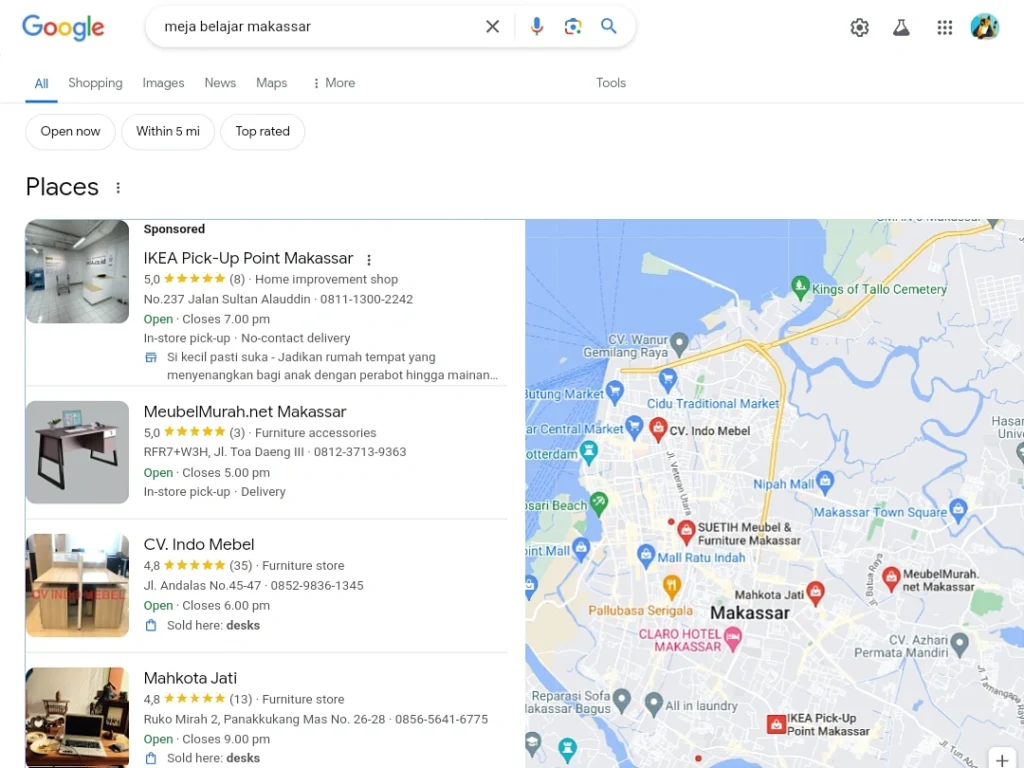Select the Makassar Town Square marker
This screenshot has width=1024, height=768.
[958, 510]
